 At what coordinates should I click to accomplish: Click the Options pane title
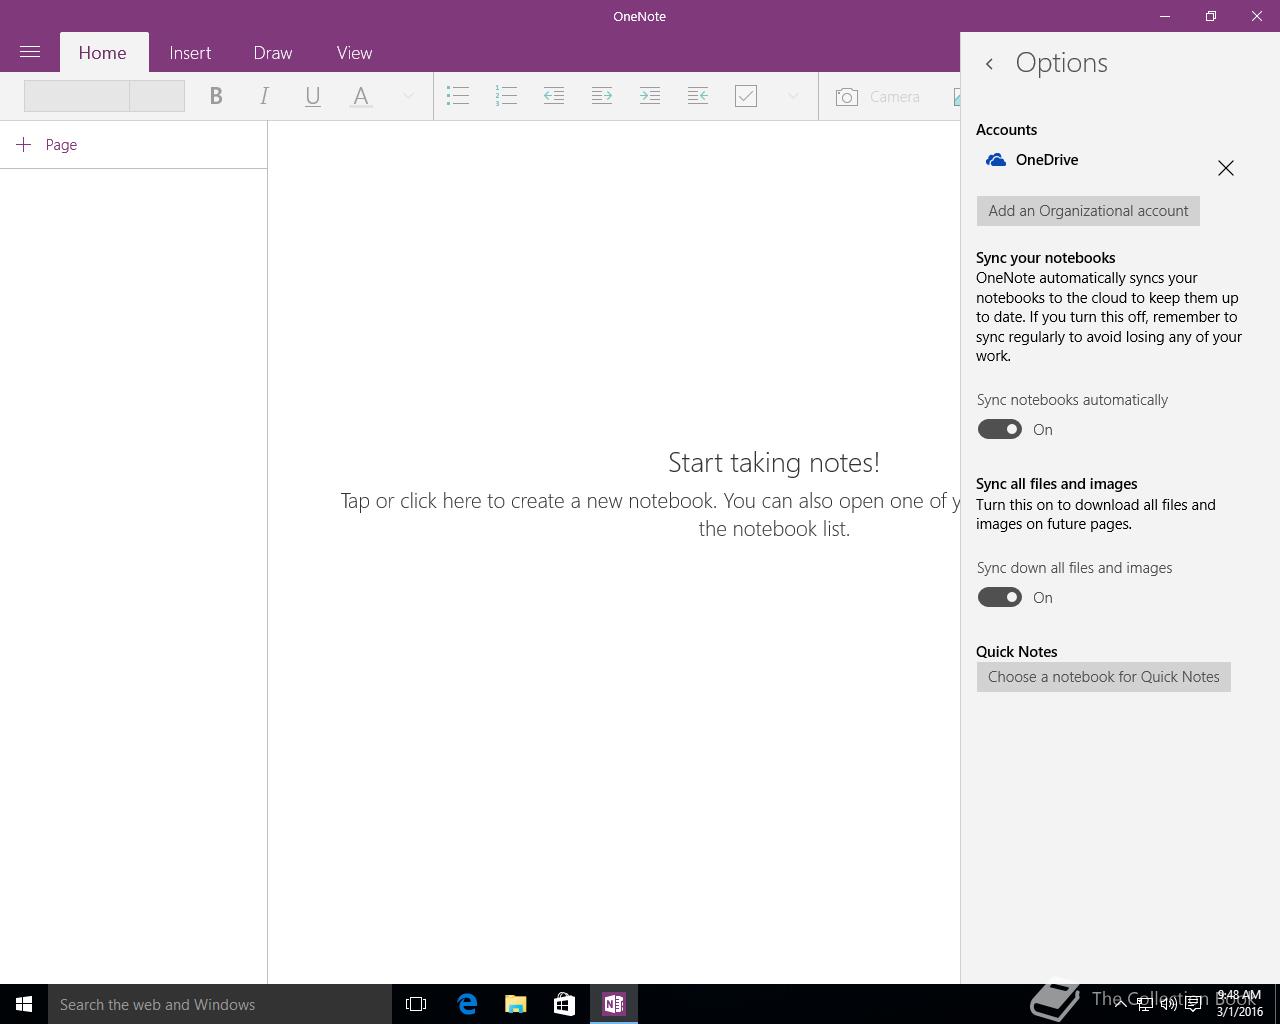click(1061, 63)
